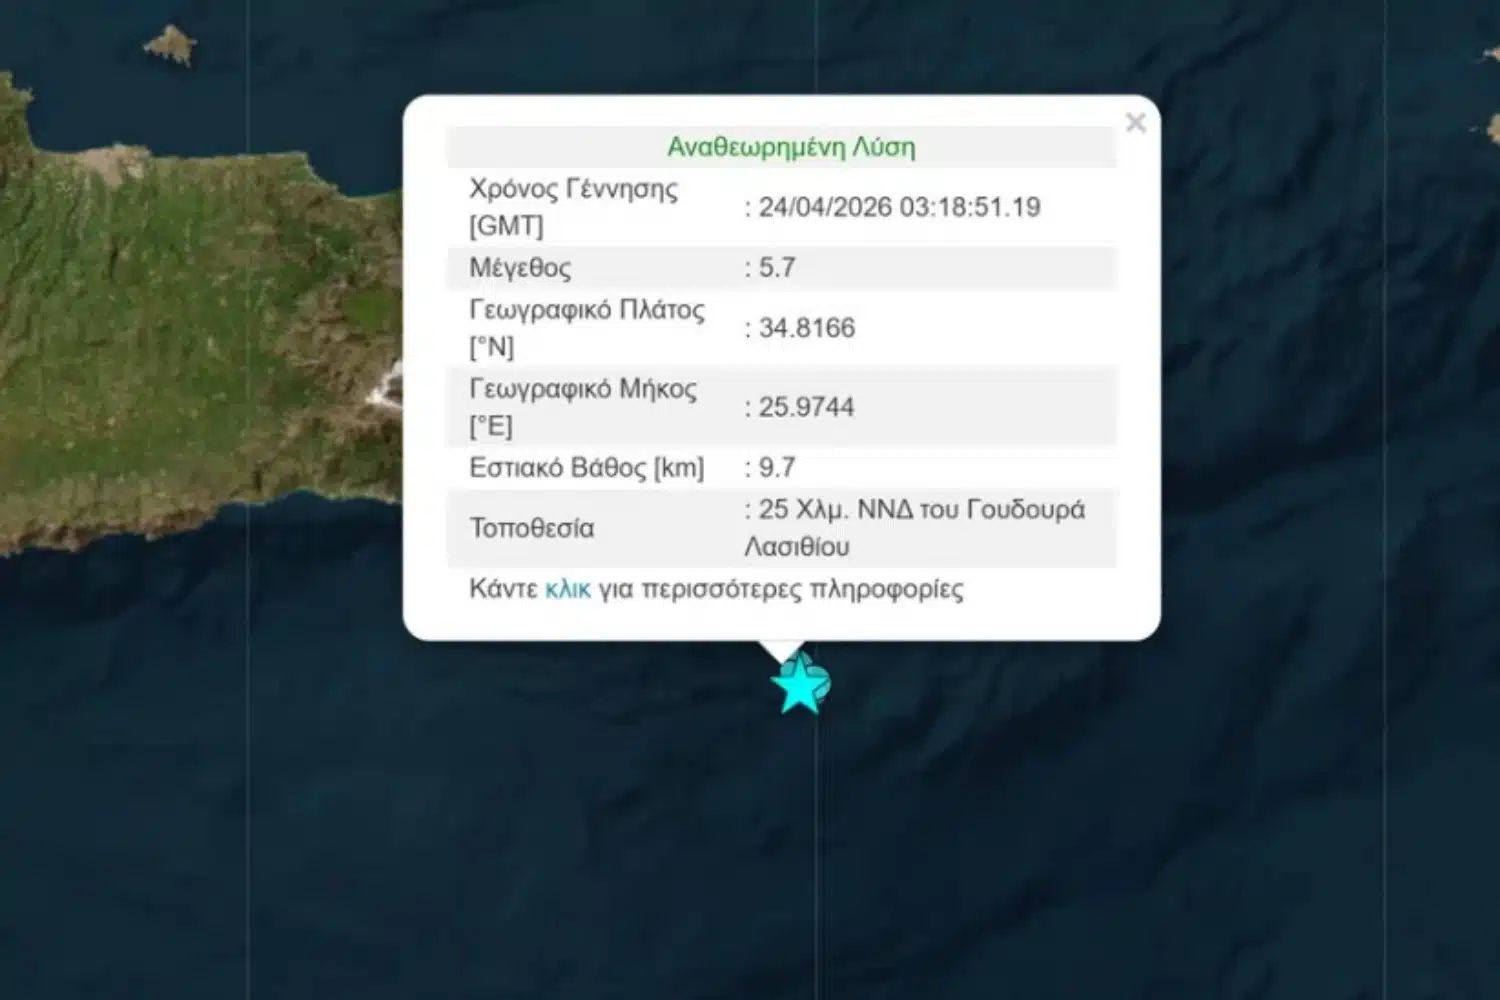The image size is (1500, 1000).
Task: Close the earthquake info popup
Action: coord(1135,122)
